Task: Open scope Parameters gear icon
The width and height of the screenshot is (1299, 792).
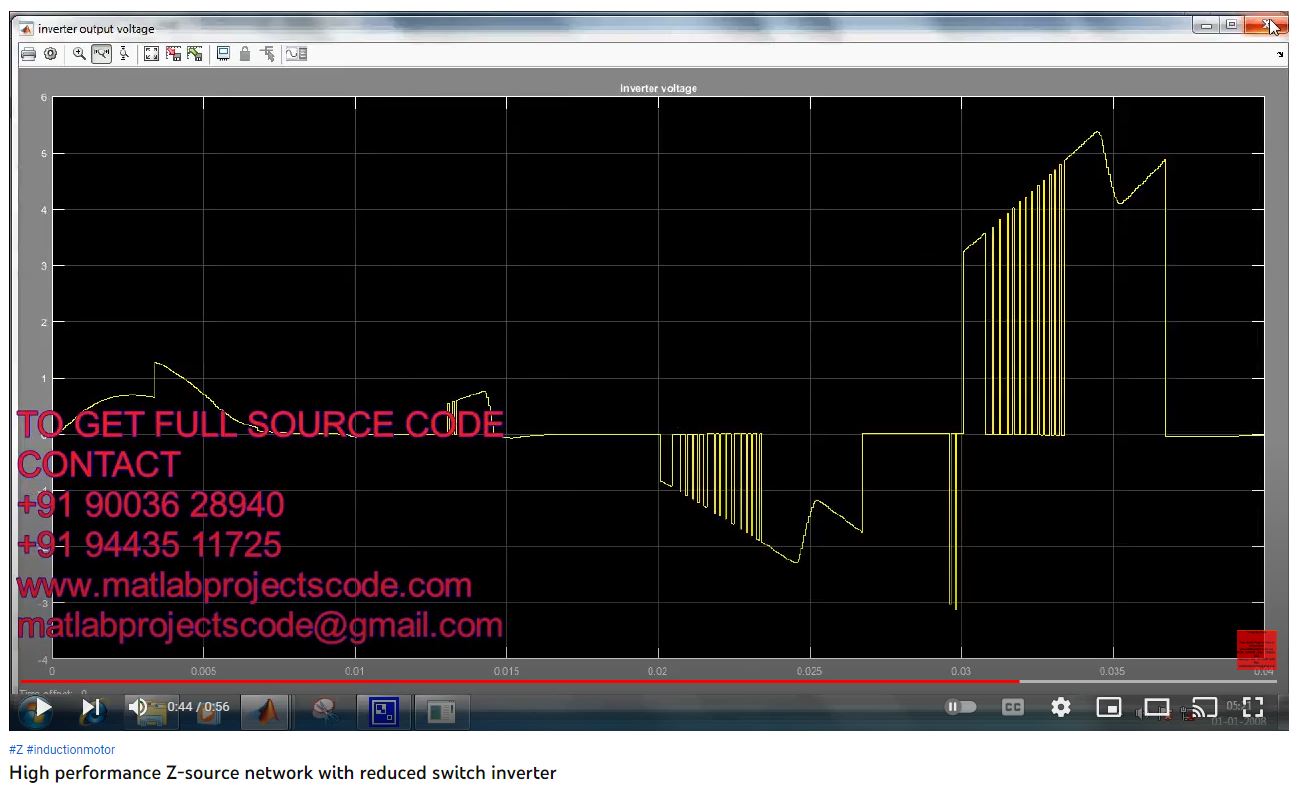Action: pos(50,54)
